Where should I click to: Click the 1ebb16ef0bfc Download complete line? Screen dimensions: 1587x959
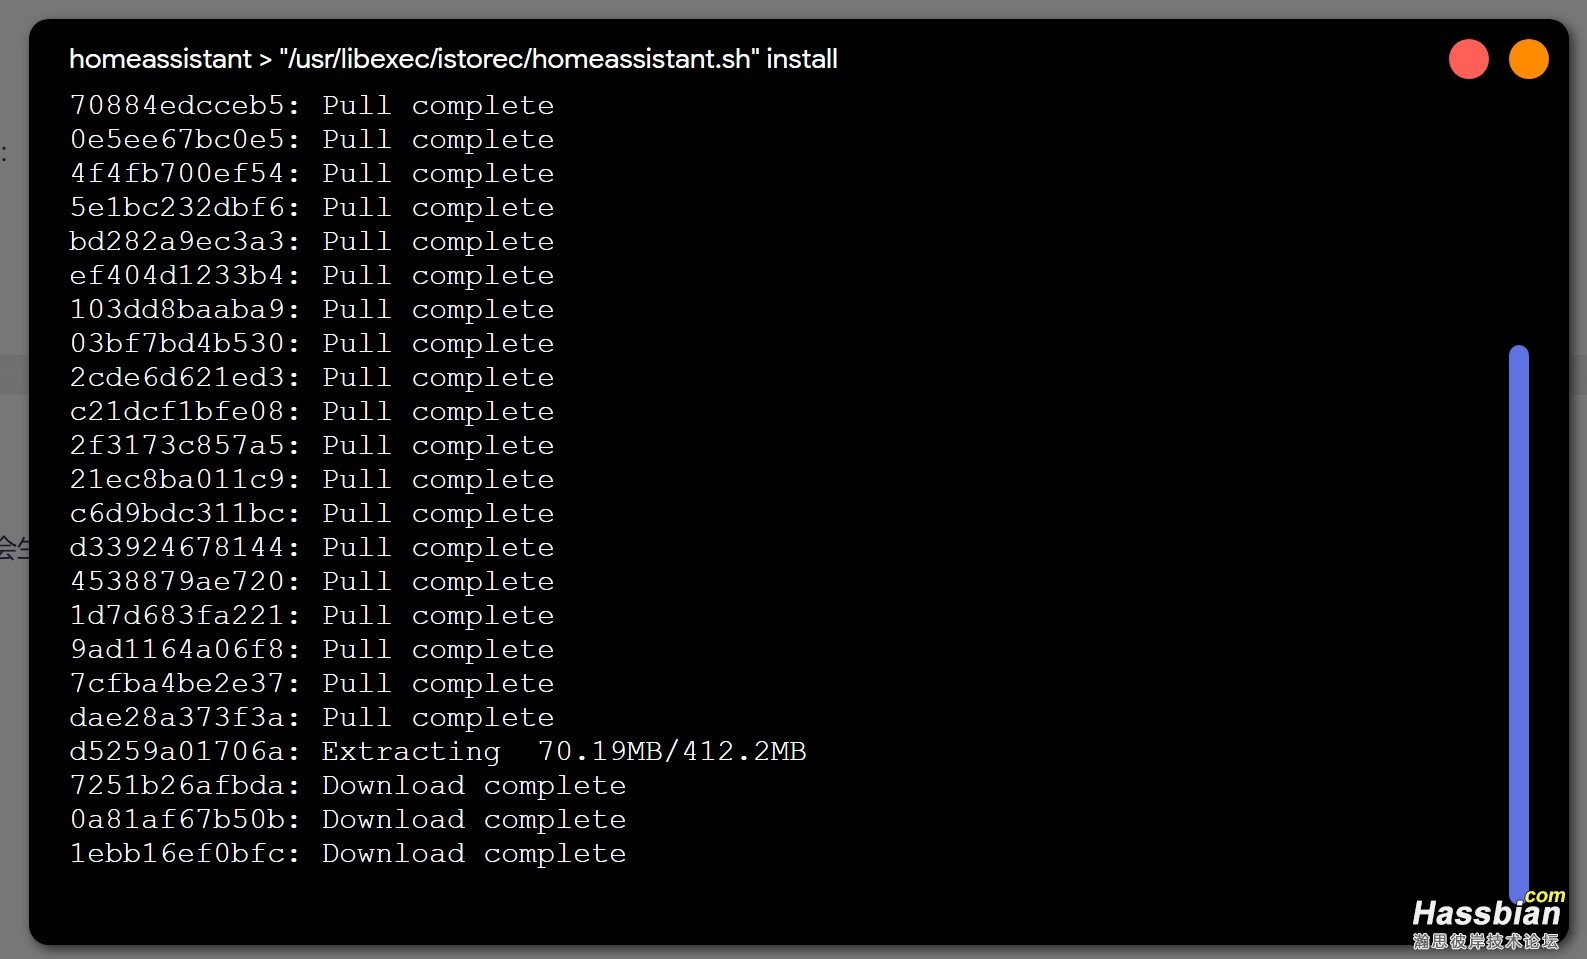[348, 853]
